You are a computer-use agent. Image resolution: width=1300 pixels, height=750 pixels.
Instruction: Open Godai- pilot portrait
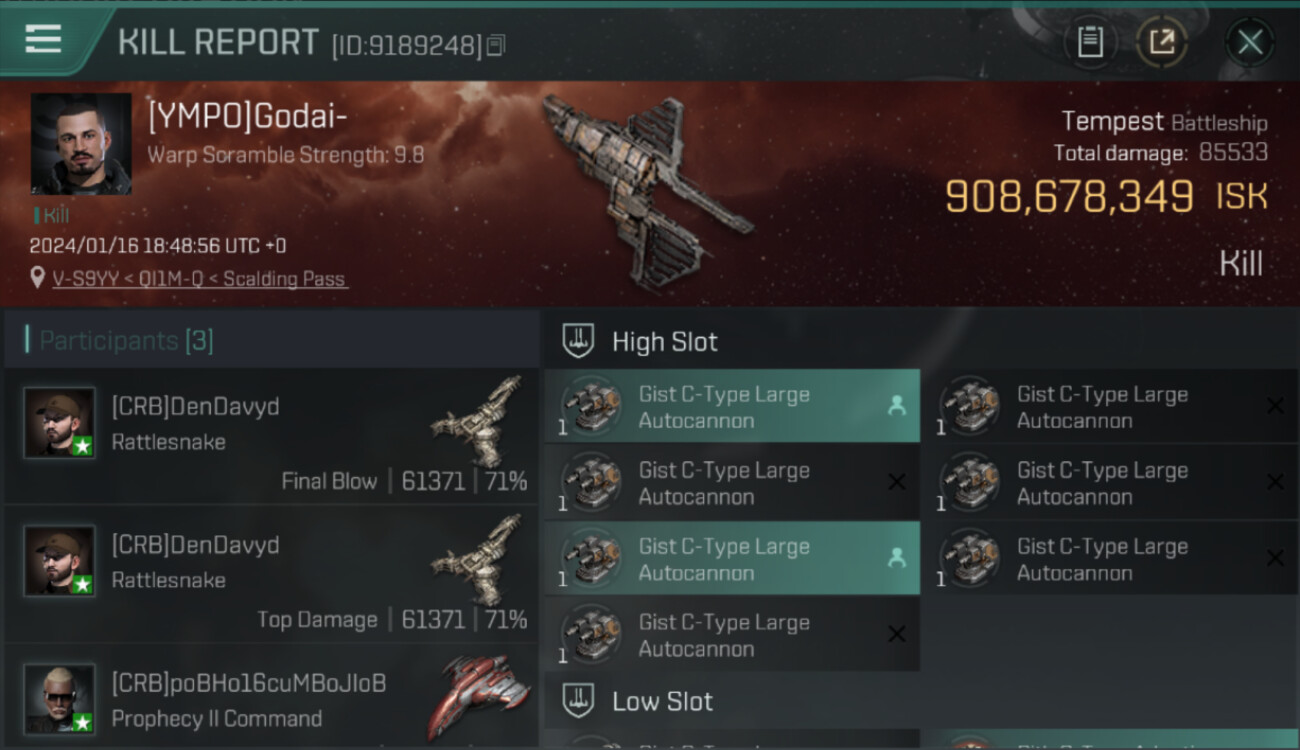(81, 143)
